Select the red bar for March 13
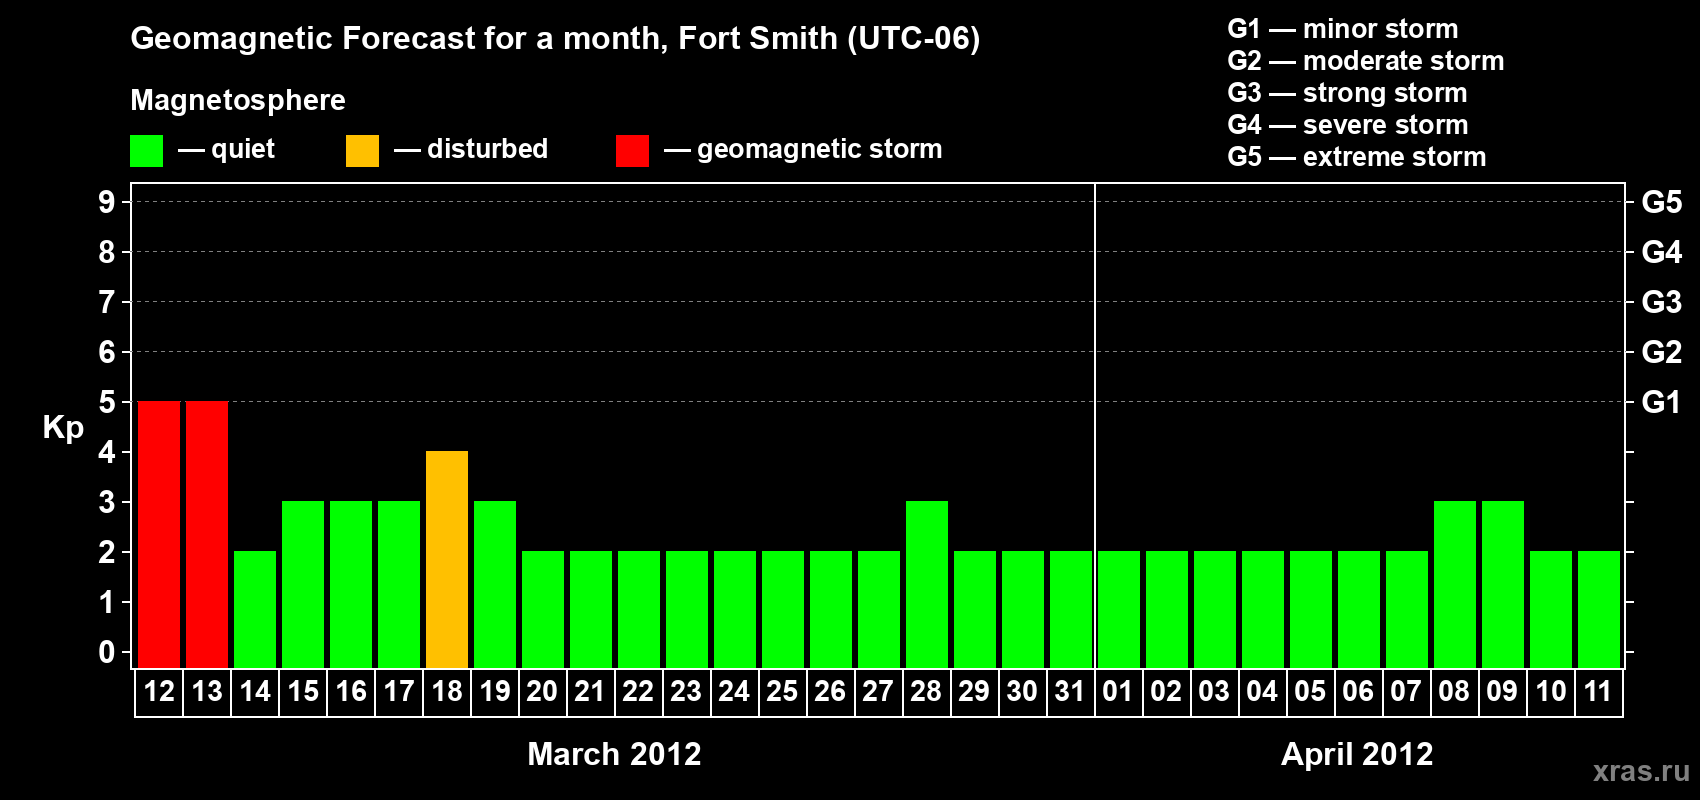 click(x=207, y=534)
